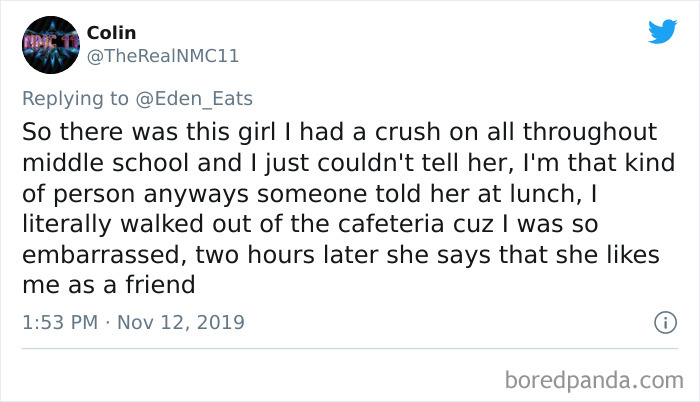
Task: Open the boredpanda.com watermark
Action: (580, 380)
